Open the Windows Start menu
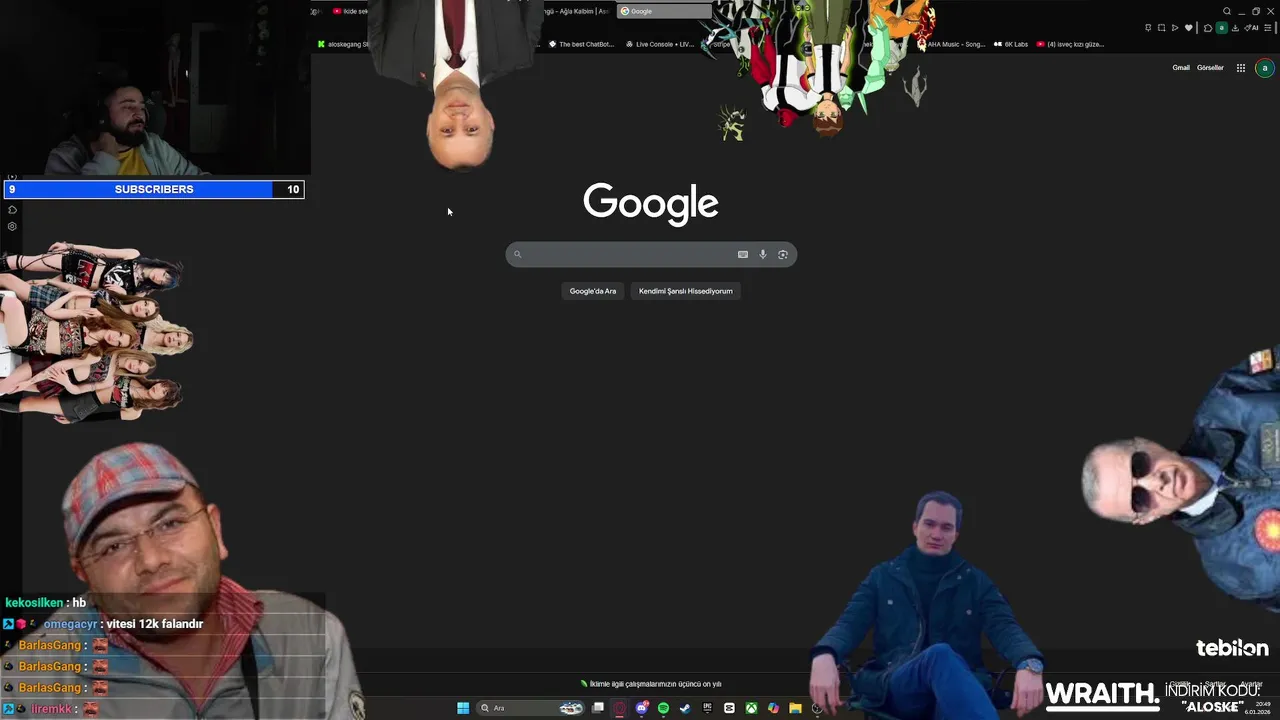 click(463, 708)
